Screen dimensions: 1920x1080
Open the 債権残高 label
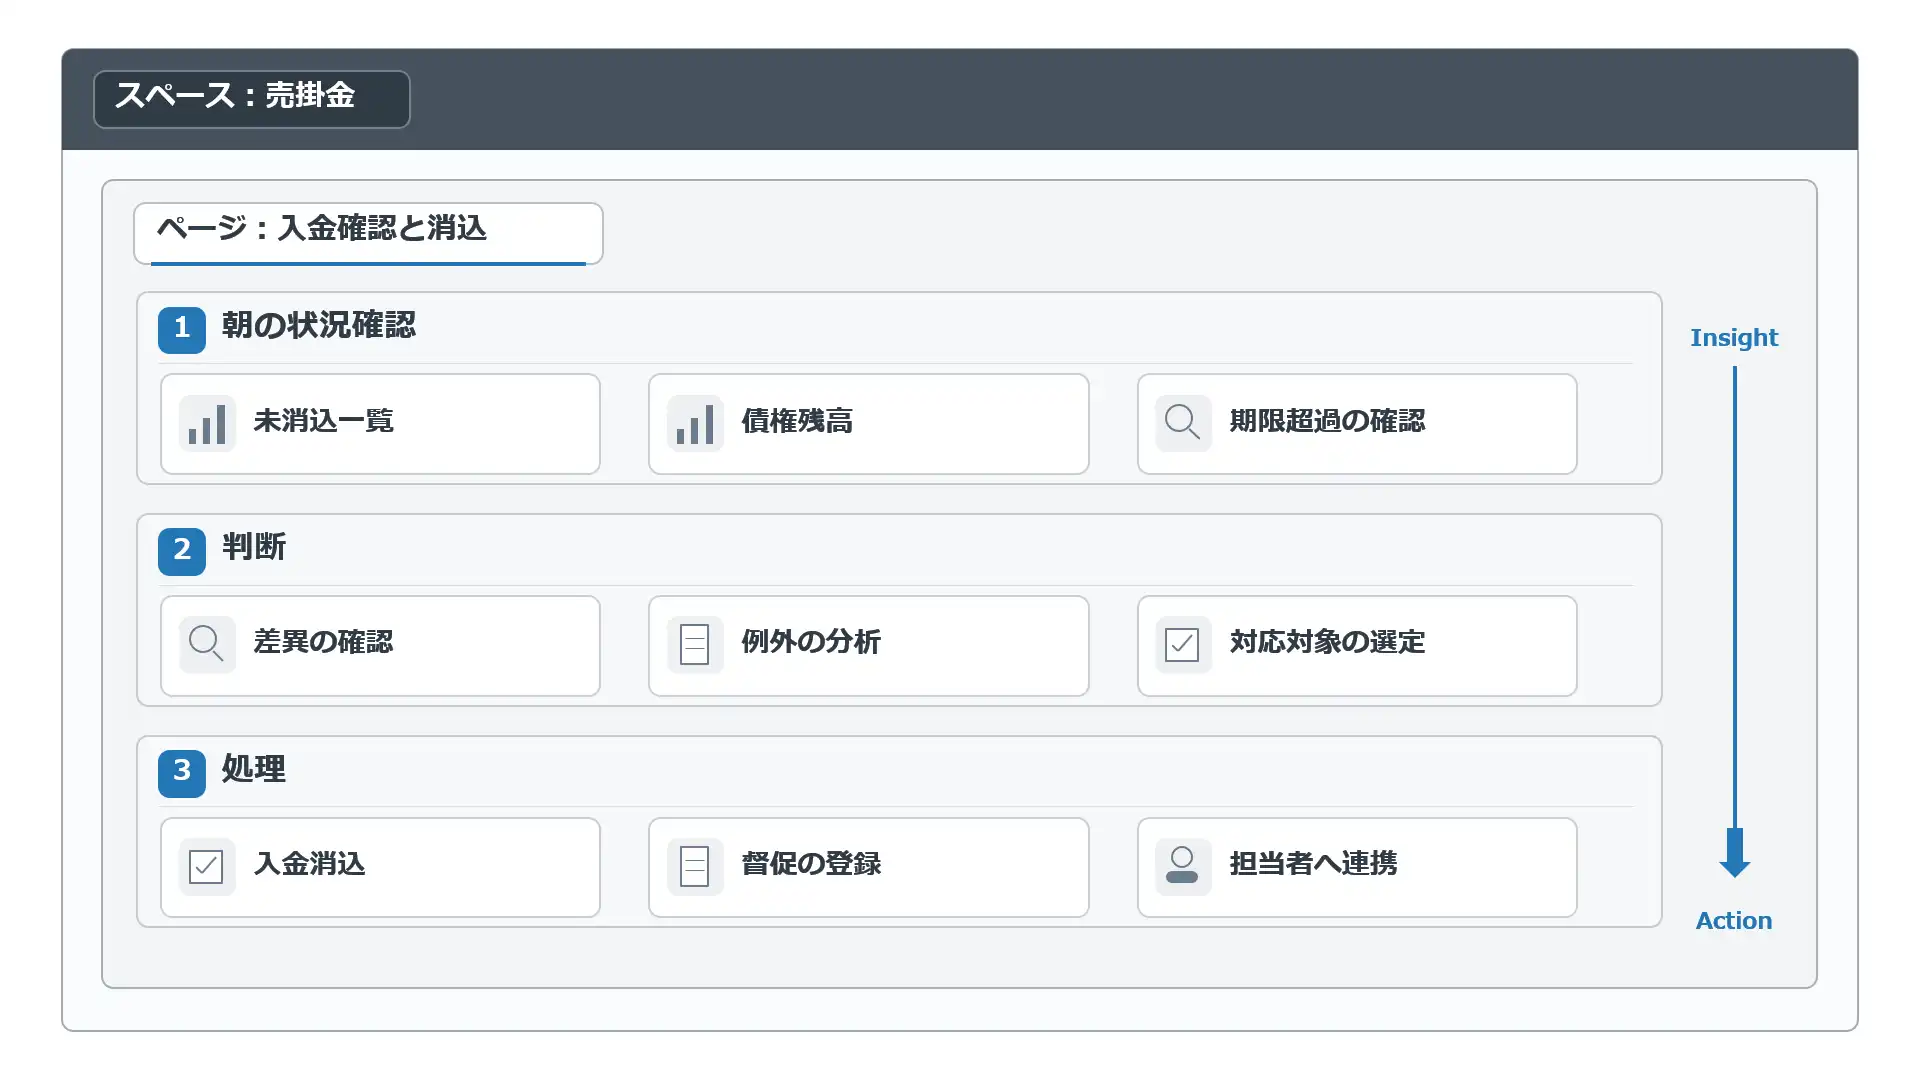797,421
